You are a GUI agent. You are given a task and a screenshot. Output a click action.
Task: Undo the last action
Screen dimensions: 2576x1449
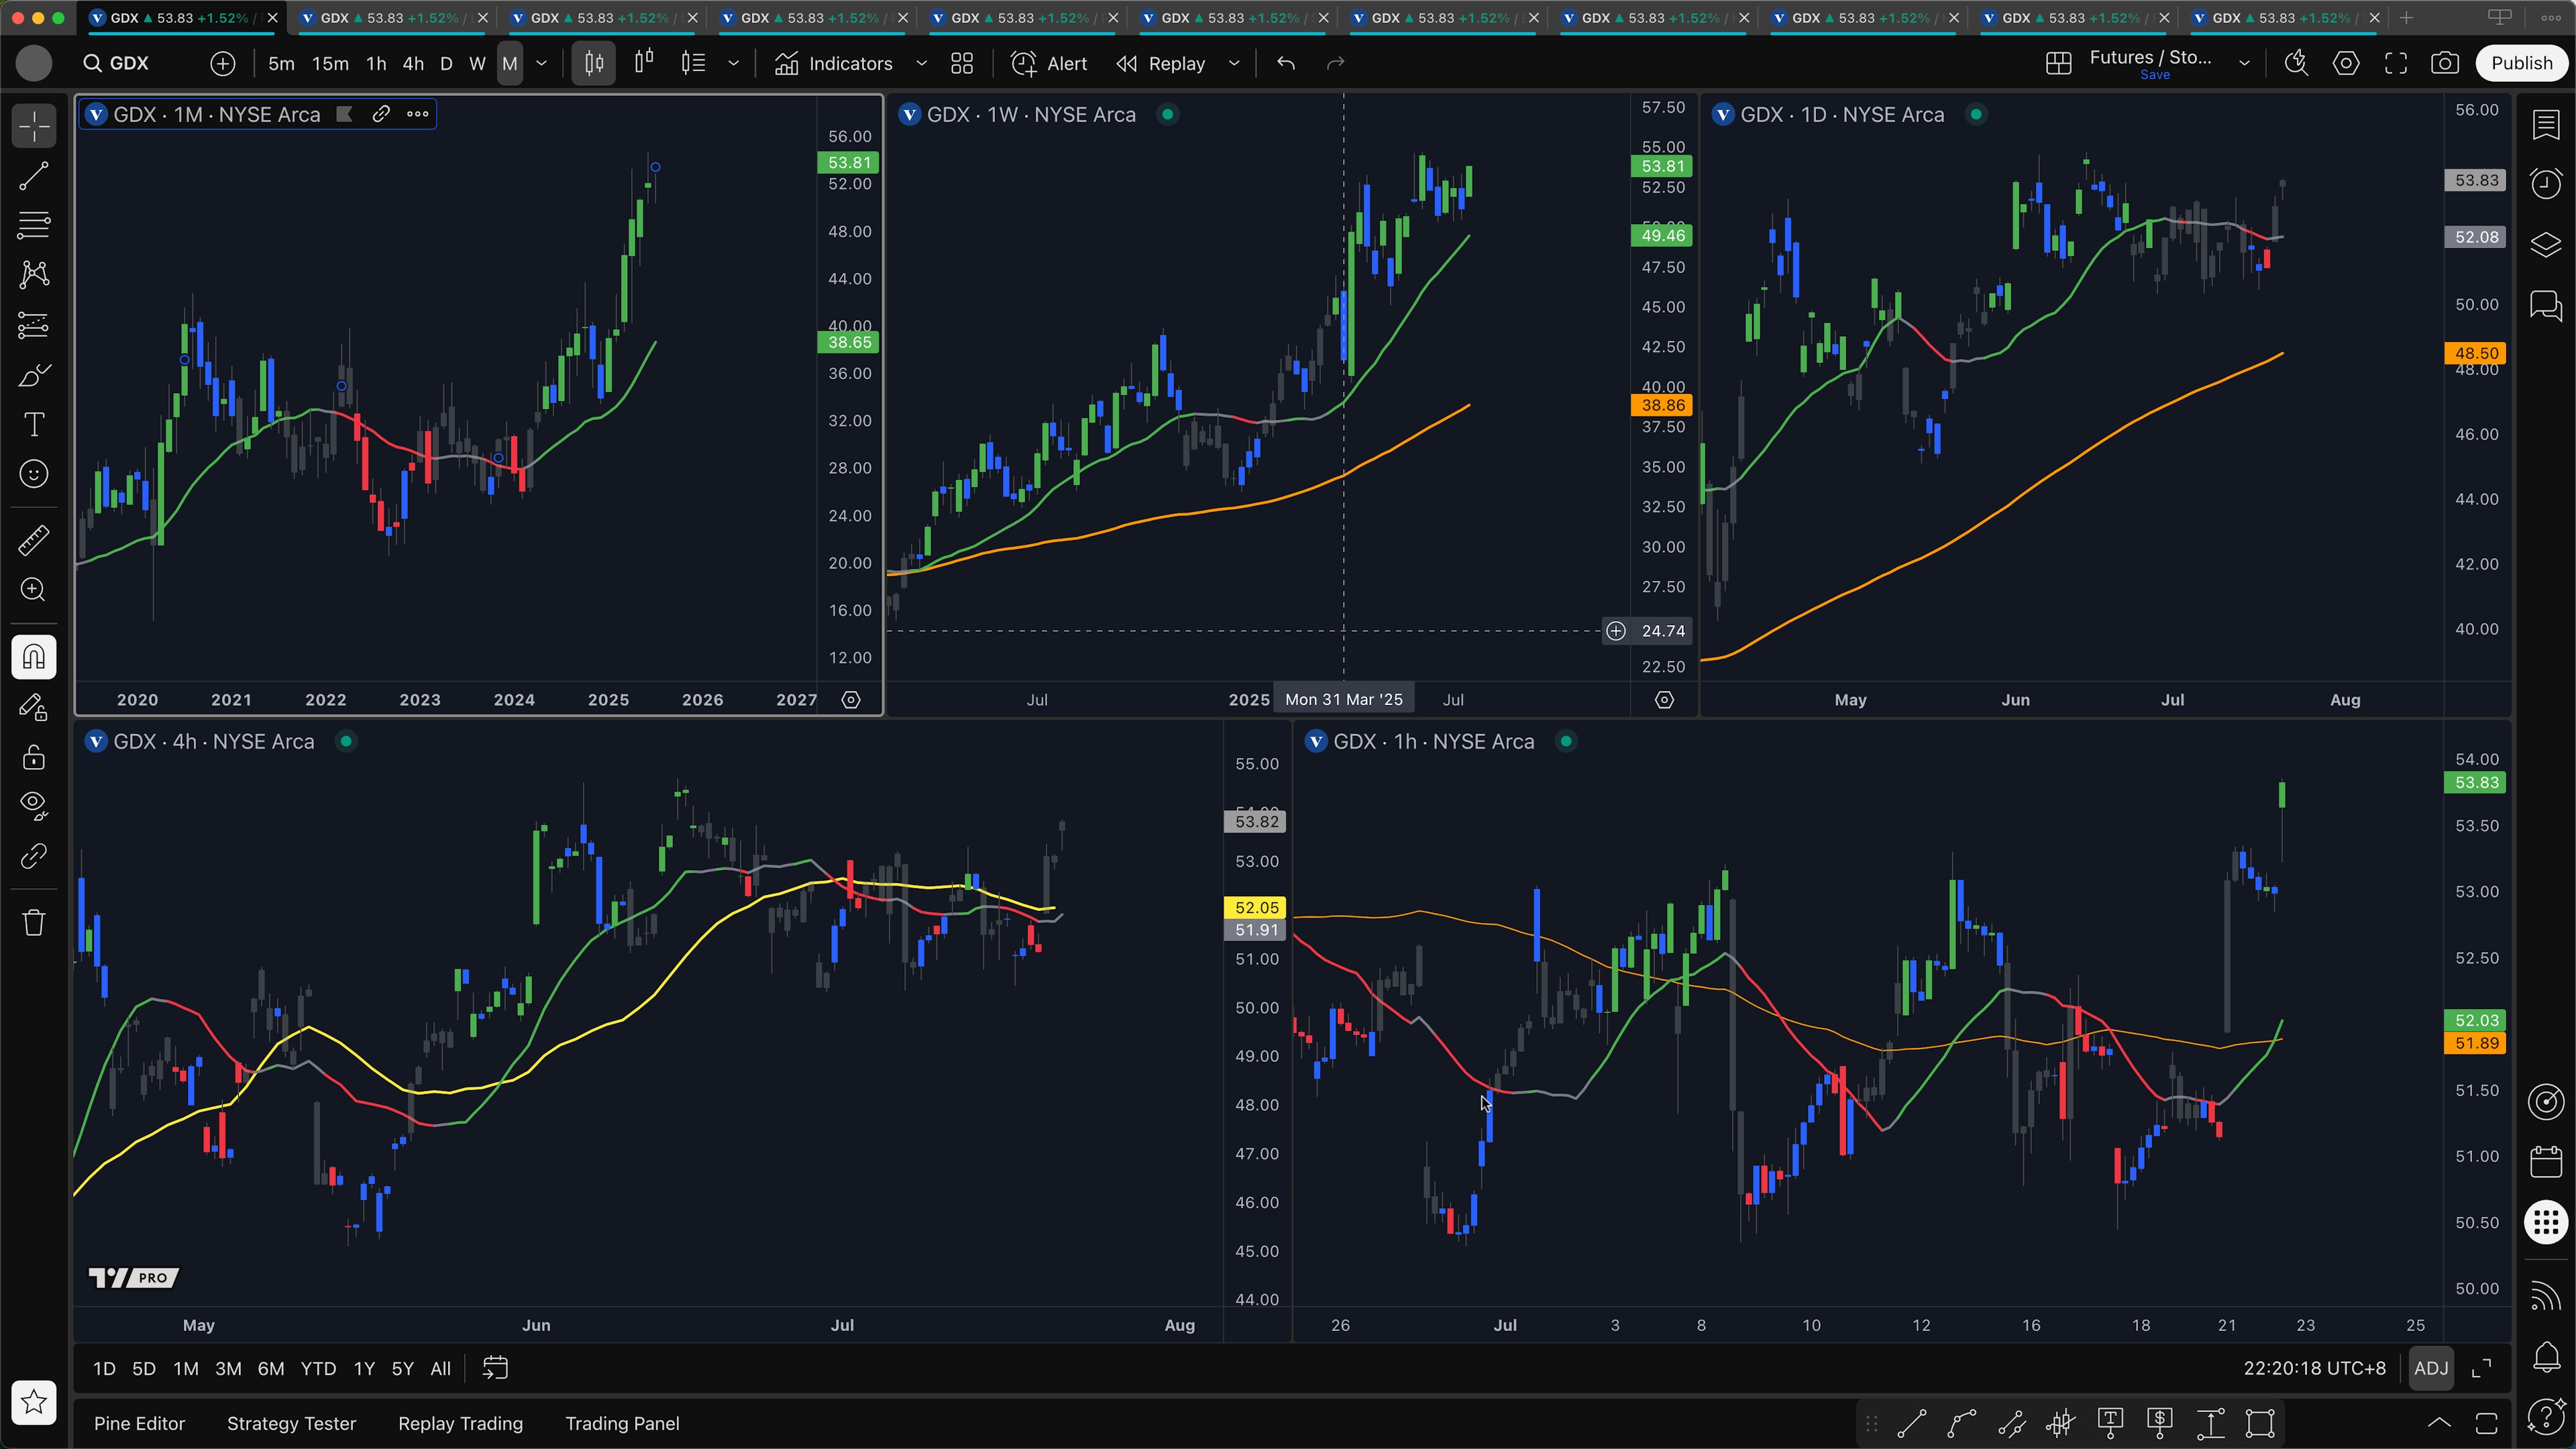[x=1286, y=63]
